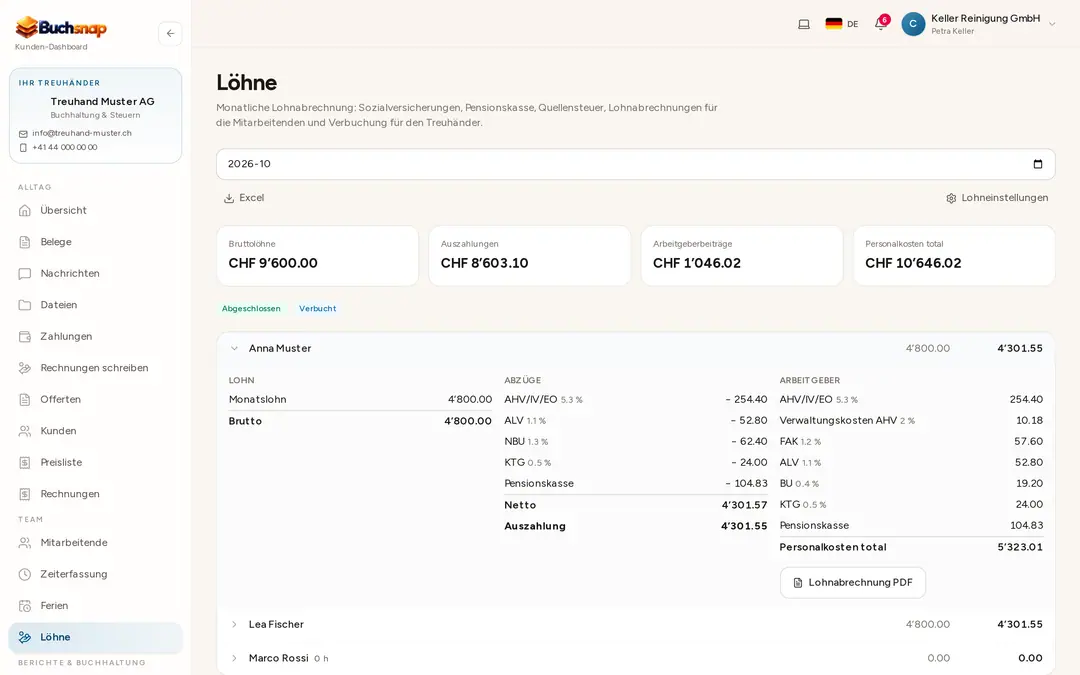The width and height of the screenshot is (1080, 675).
Task: Click the Kunden people icon
Action: pos(25,431)
